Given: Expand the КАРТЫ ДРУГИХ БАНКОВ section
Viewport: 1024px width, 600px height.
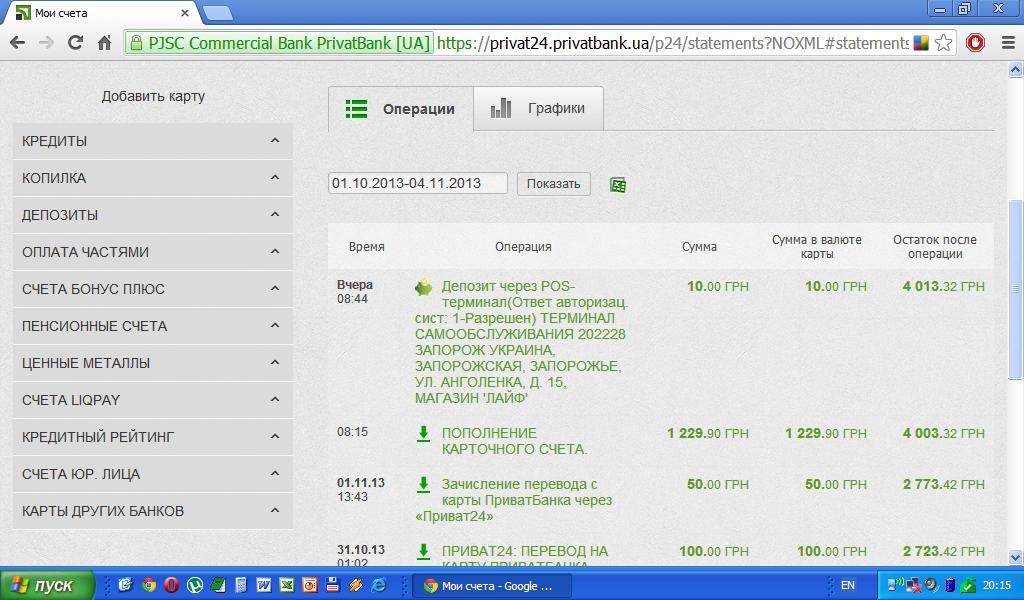Looking at the screenshot, I should [x=153, y=511].
